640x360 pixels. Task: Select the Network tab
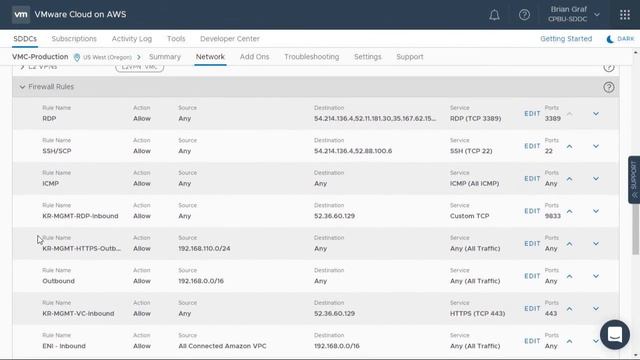click(210, 57)
